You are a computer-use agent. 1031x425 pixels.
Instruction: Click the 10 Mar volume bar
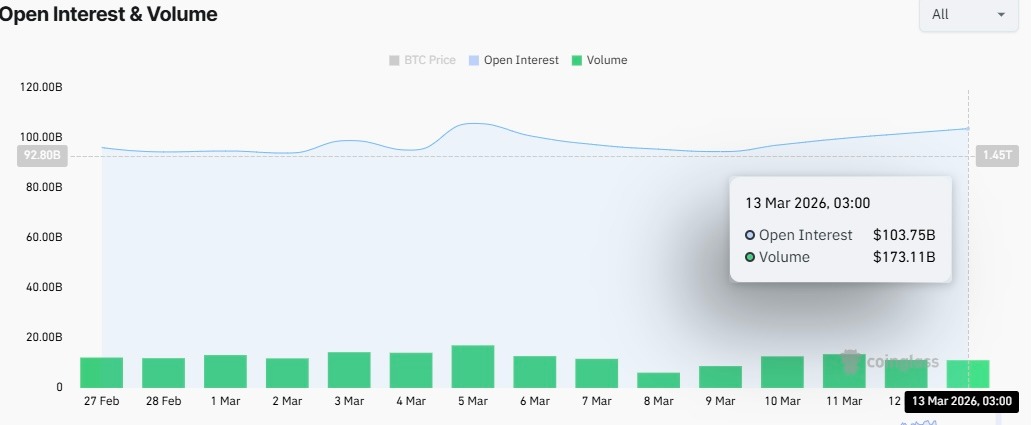(782, 372)
